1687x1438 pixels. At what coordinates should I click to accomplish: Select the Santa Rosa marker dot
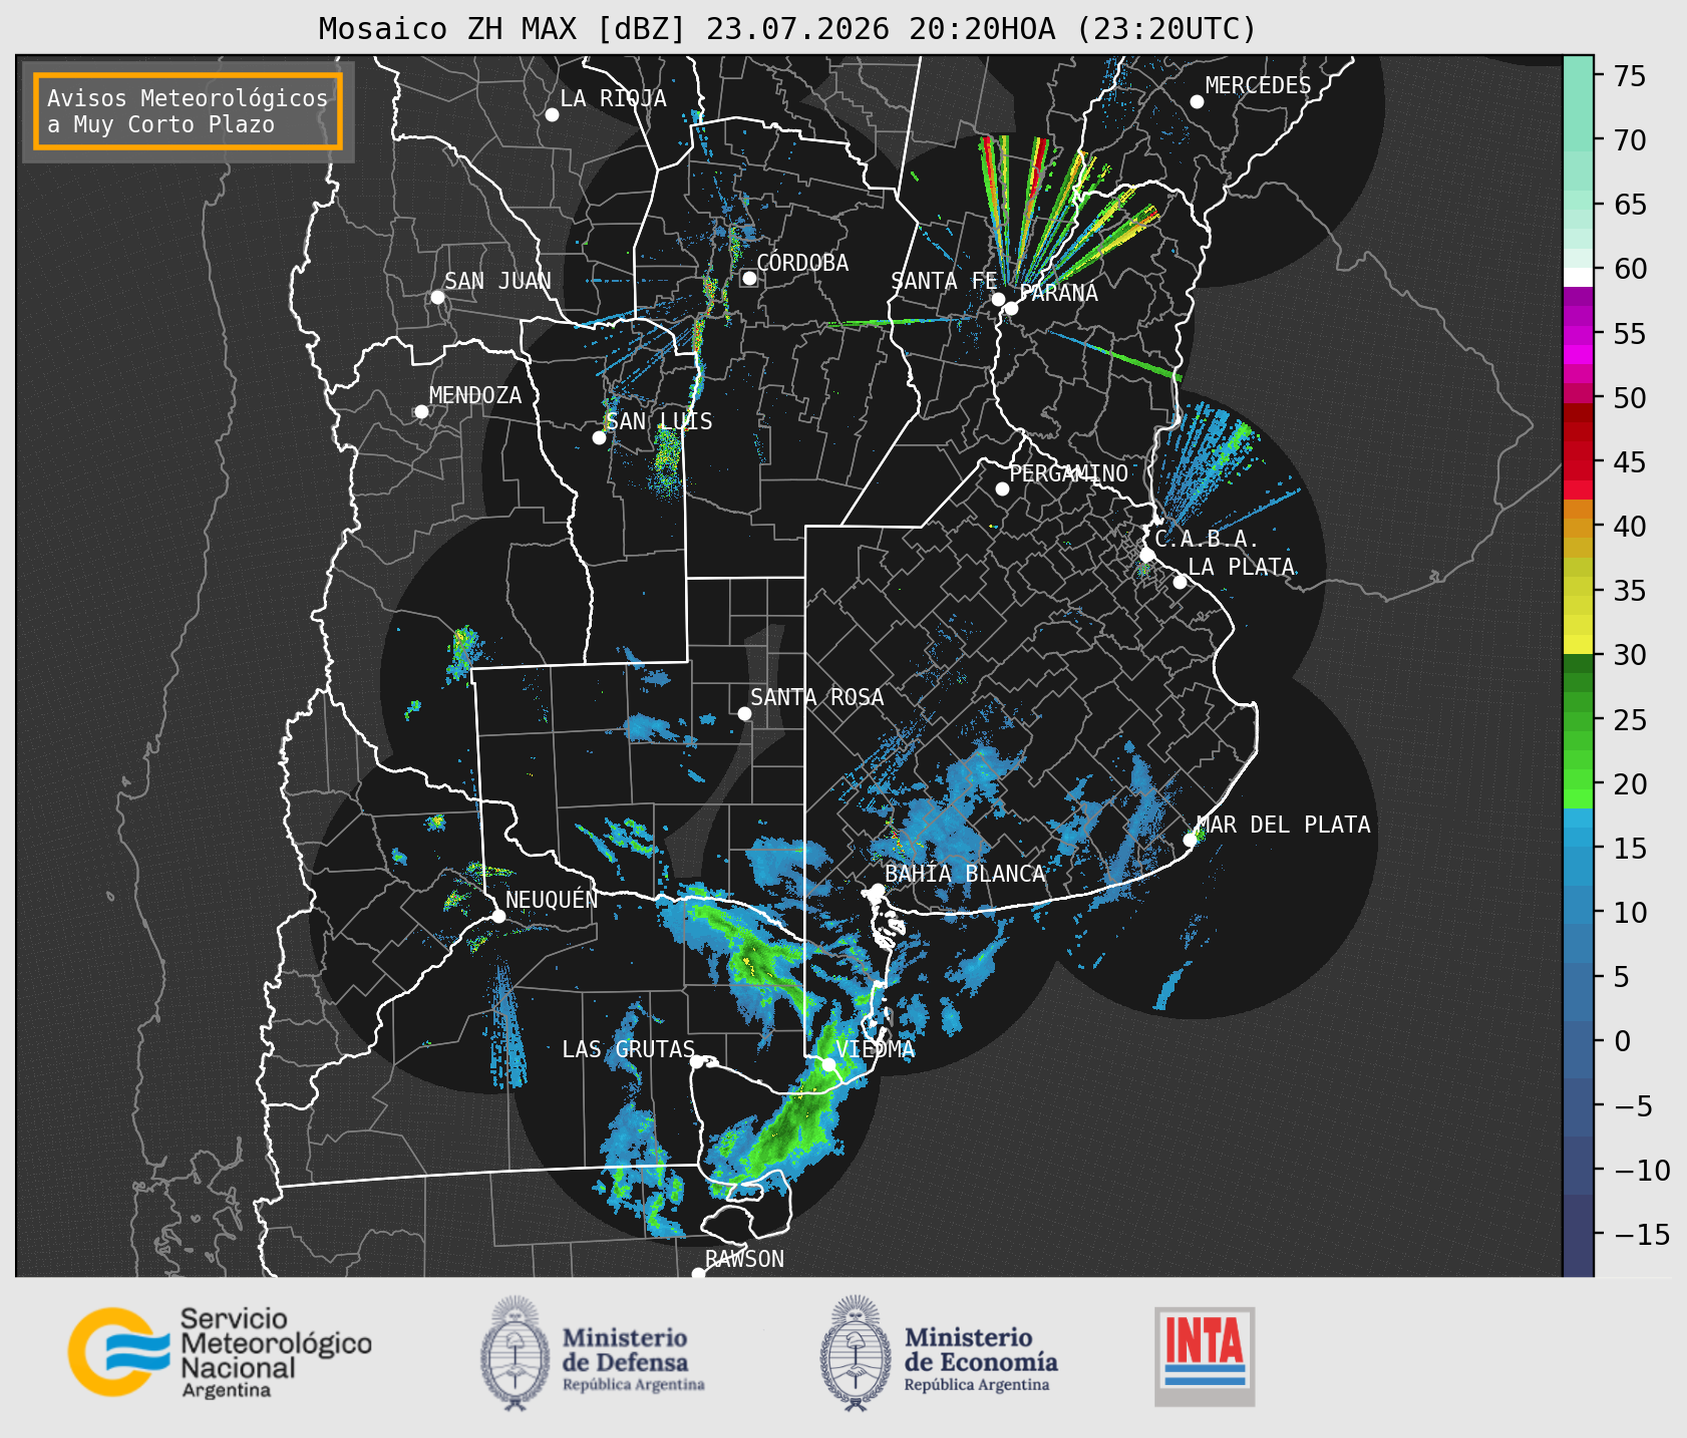point(744,713)
